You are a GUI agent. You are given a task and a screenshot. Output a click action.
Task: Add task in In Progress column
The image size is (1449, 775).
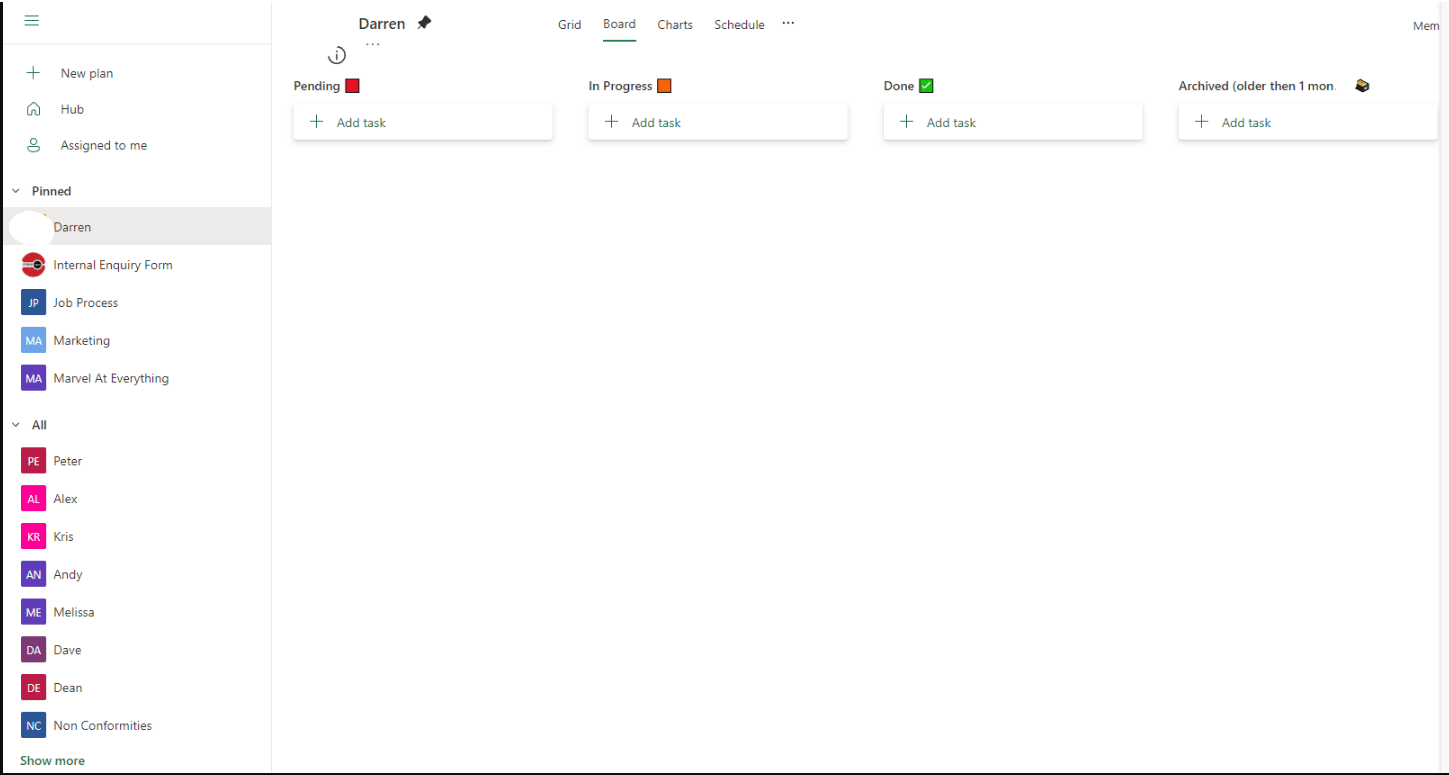[x=718, y=122]
